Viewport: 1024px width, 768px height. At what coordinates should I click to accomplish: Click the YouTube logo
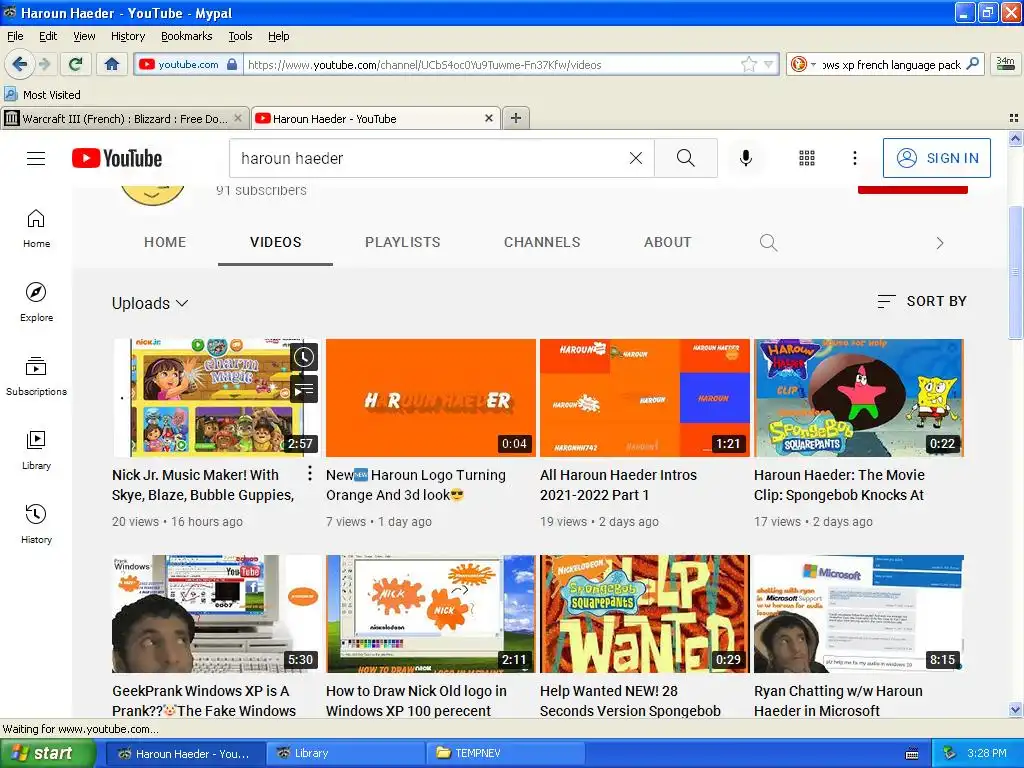click(117, 158)
